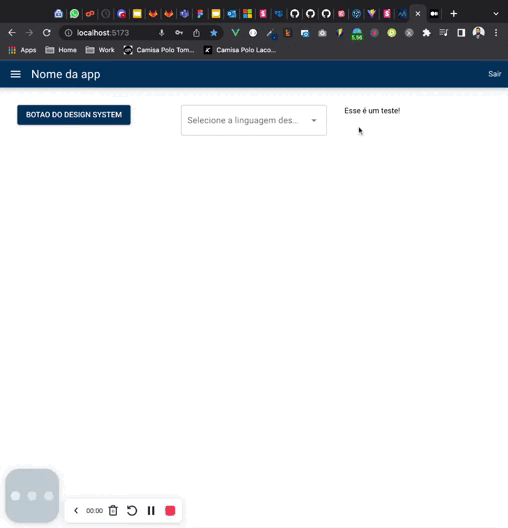
Task: Close the current tab with the X
Action: (418, 14)
